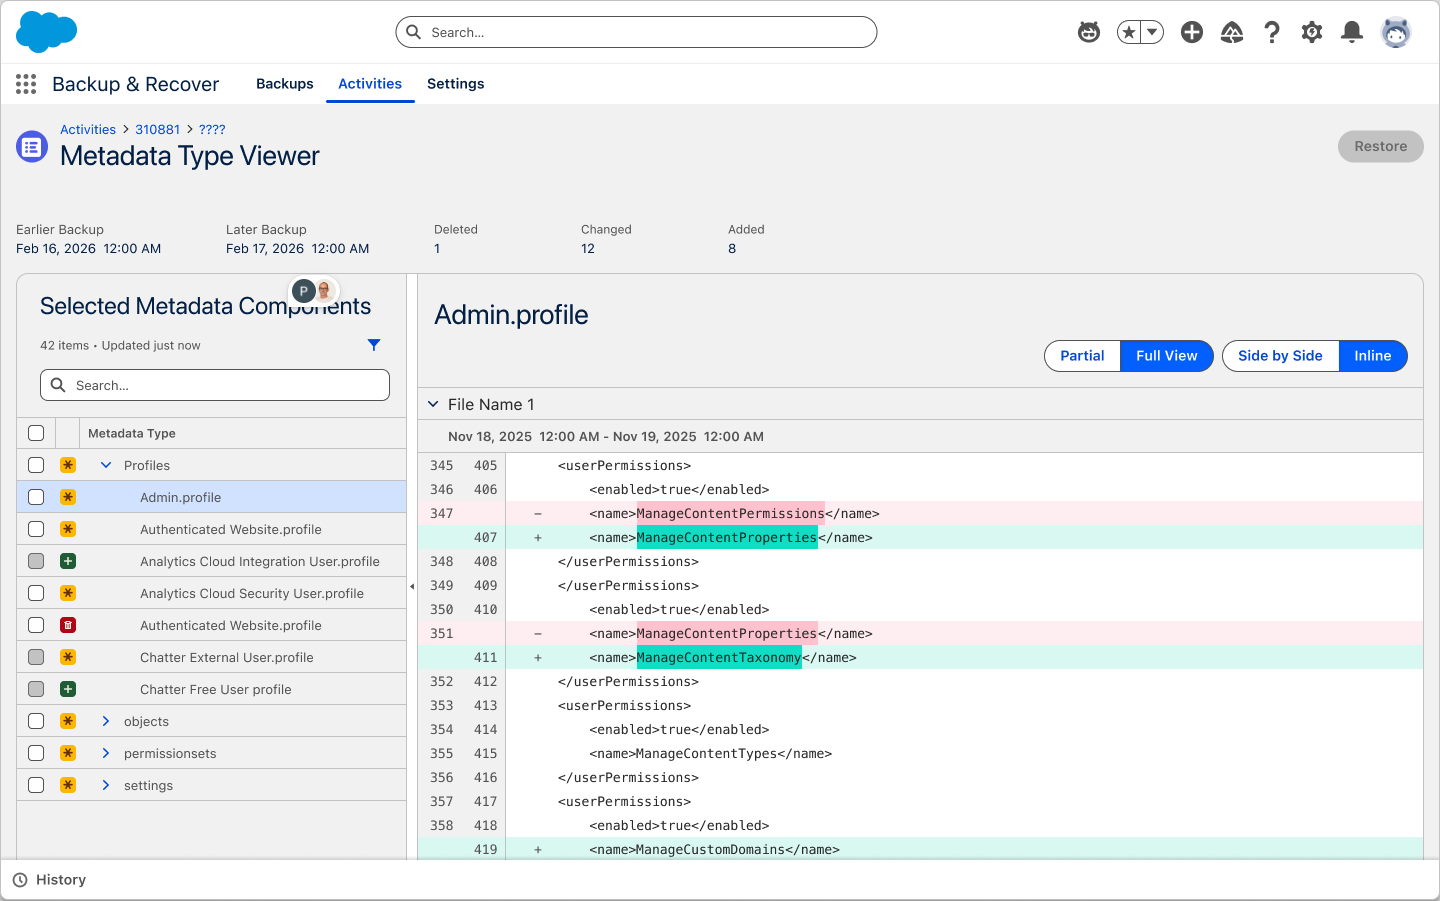Collapse the File Name 1 section
This screenshot has height=901, width=1440.
[x=433, y=404]
